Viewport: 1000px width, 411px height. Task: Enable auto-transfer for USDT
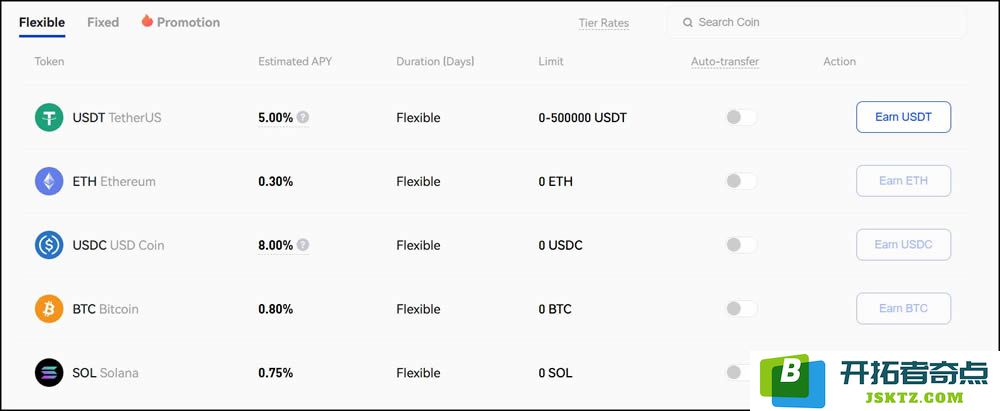(741, 117)
